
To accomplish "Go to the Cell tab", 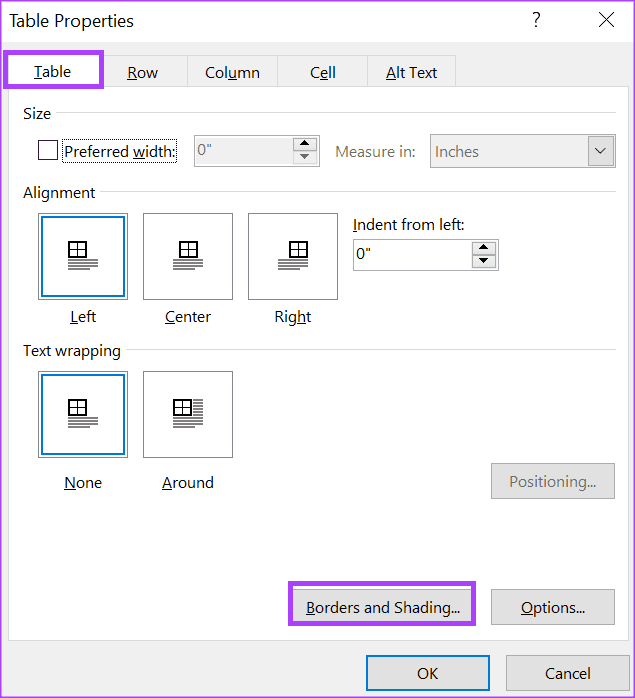I will pos(322,73).
